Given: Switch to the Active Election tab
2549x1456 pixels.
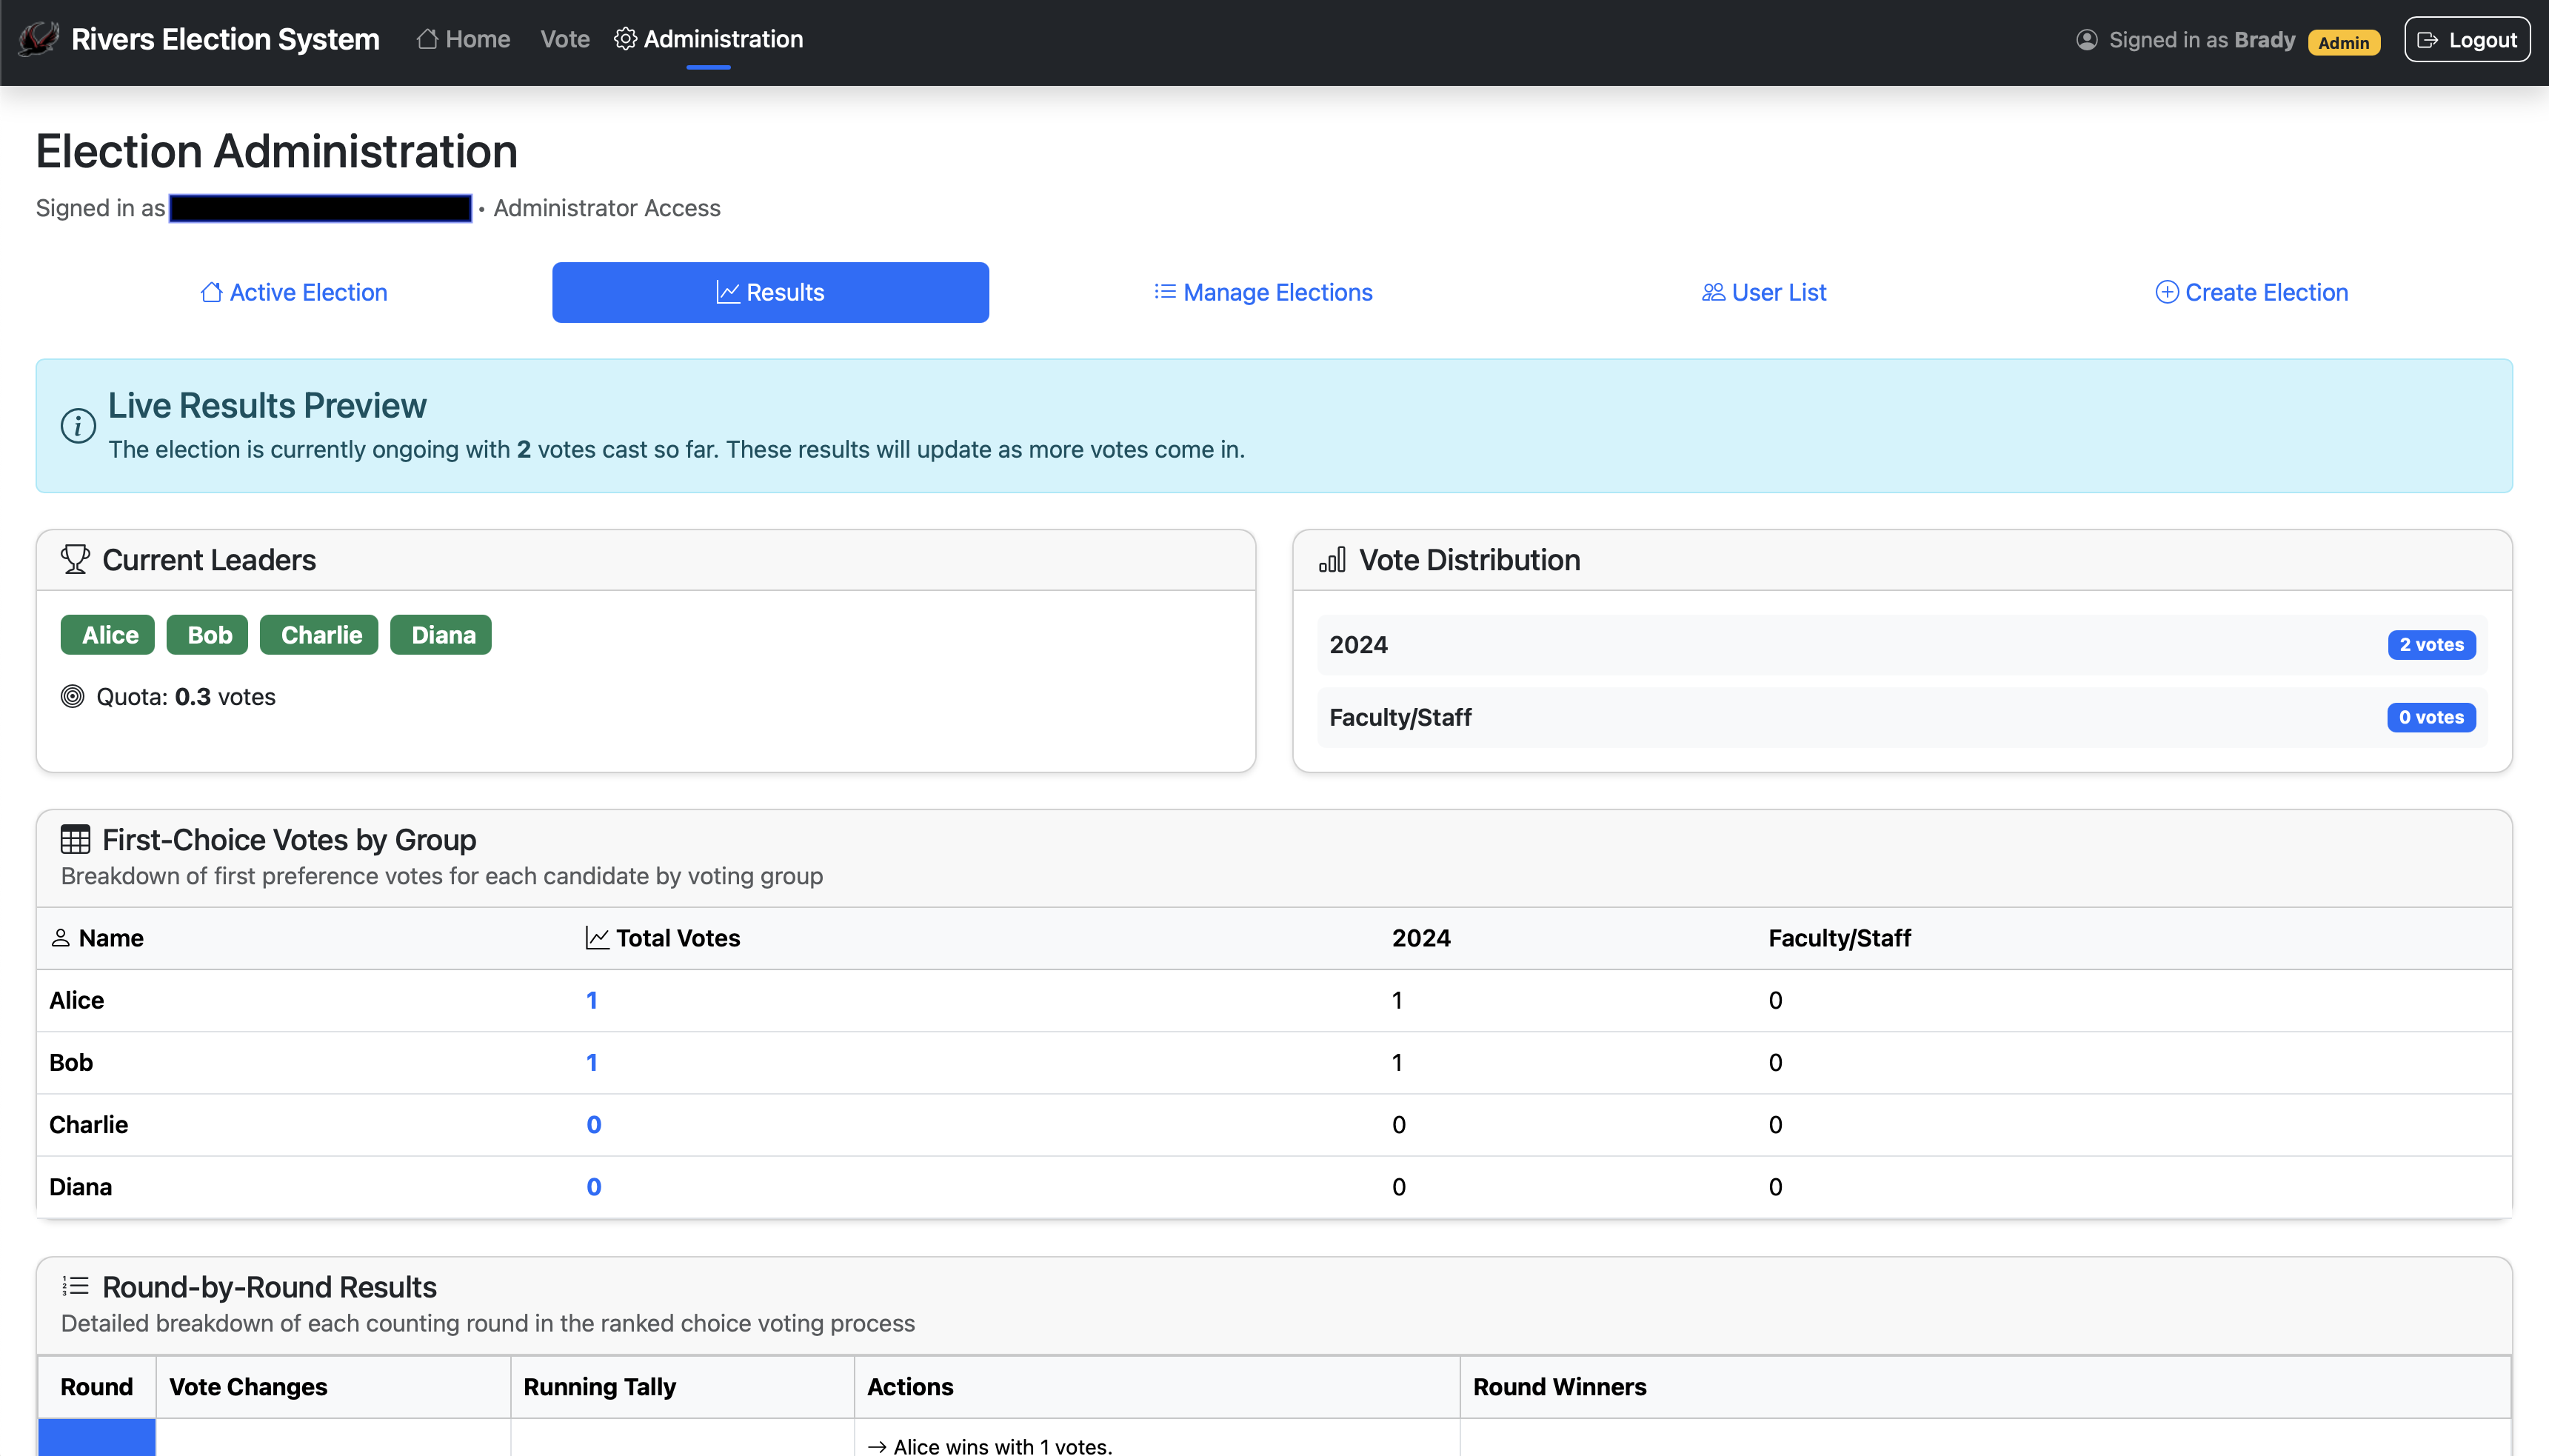Looking at the screenshot, I should (x=293, y=292).
